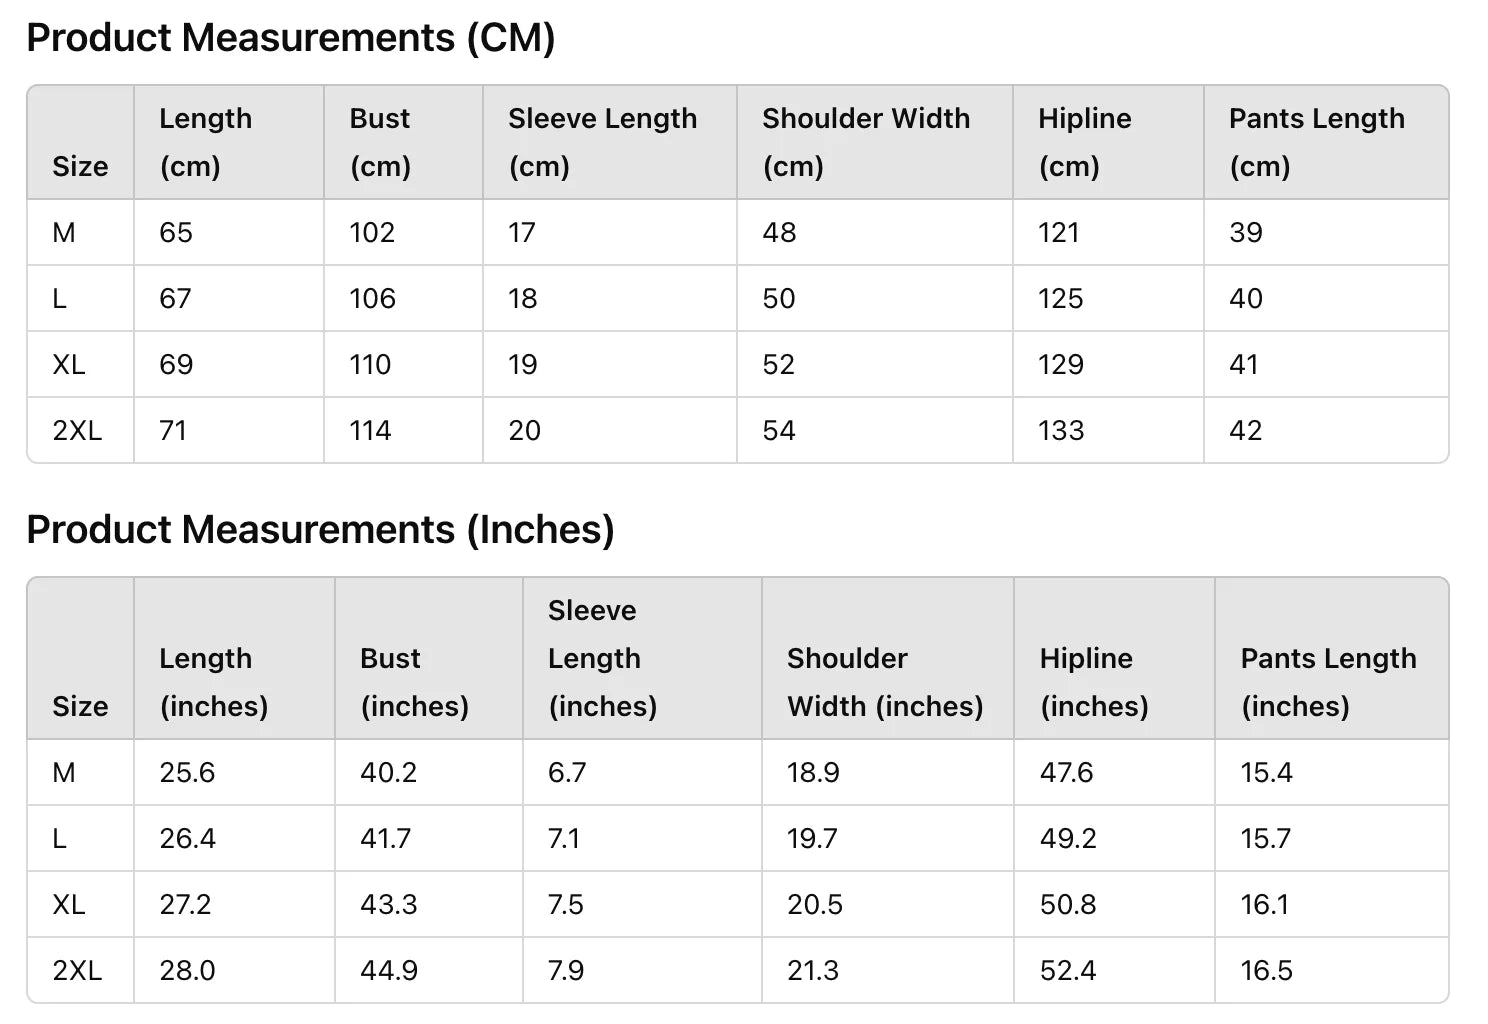Viewport: 1488px width, 1024px height.
Task: Select the "Sleeve Length (cm)" column header
Action: [602, 142]
